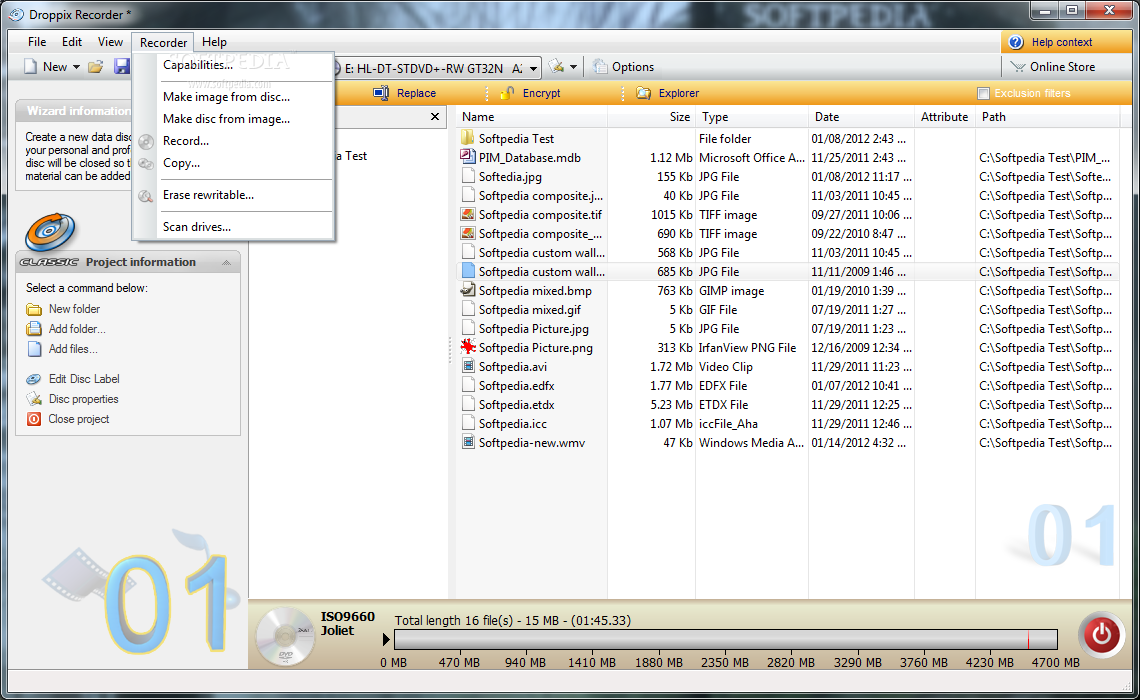The width and height of the screenshot is (1140, 700).
Task: Open the File menu
Action: coord(37,42)
